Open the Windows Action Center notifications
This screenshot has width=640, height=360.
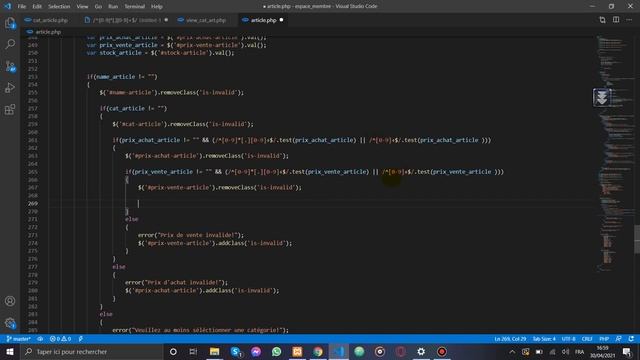tap(627, 351)
